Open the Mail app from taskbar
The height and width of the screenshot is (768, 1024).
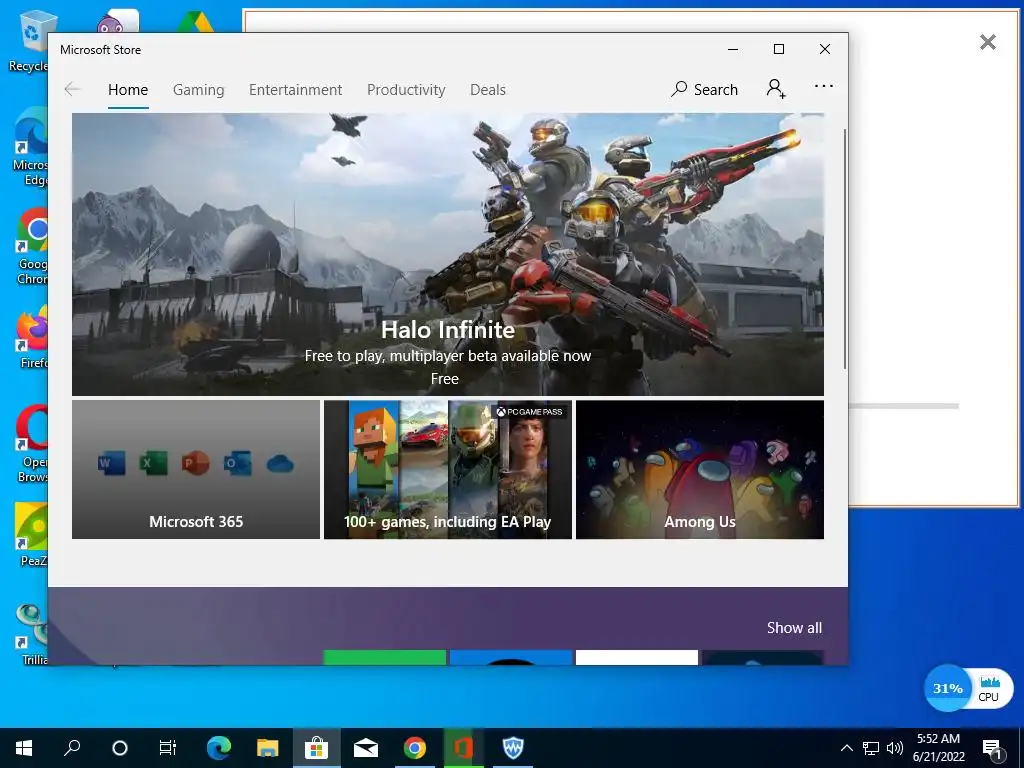[366, 748]
